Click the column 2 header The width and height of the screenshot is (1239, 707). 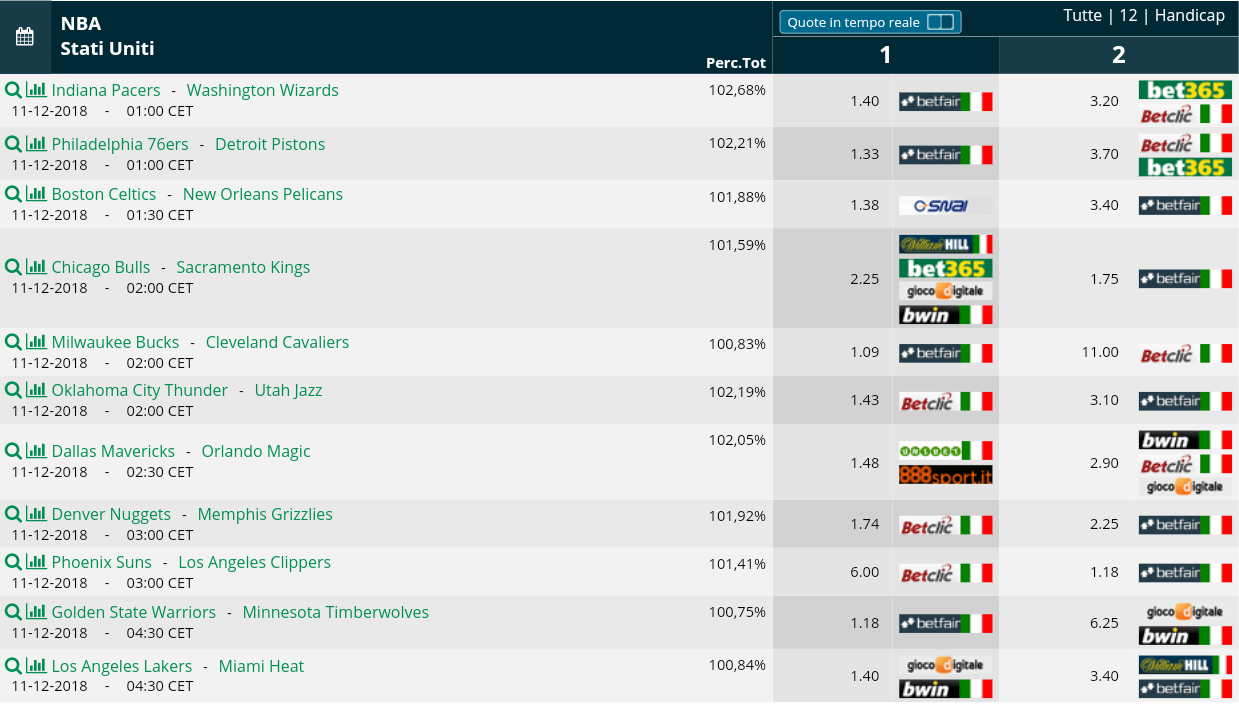[x=1119, y=55]
